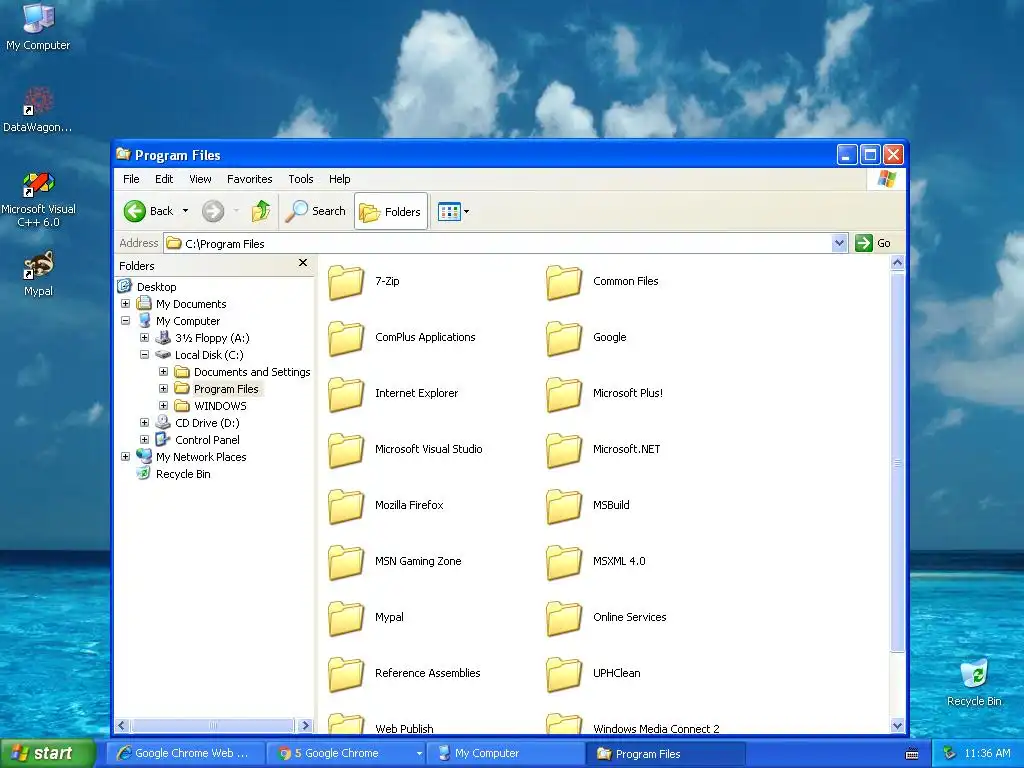Open the 7-Zip folder icon
The height and width of the screenshot is (768, 1024).
(346, 282)
